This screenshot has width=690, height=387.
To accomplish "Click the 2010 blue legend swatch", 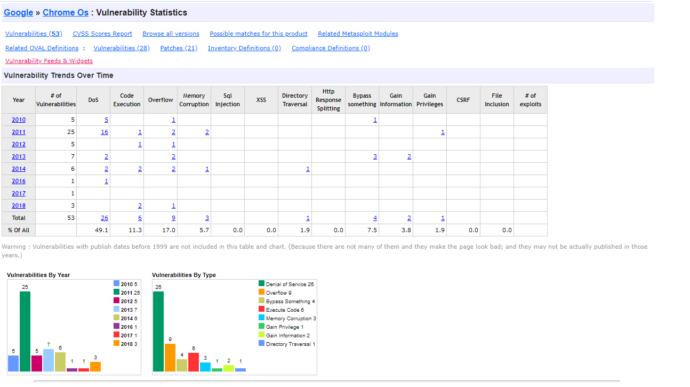I will click(116, 284).
